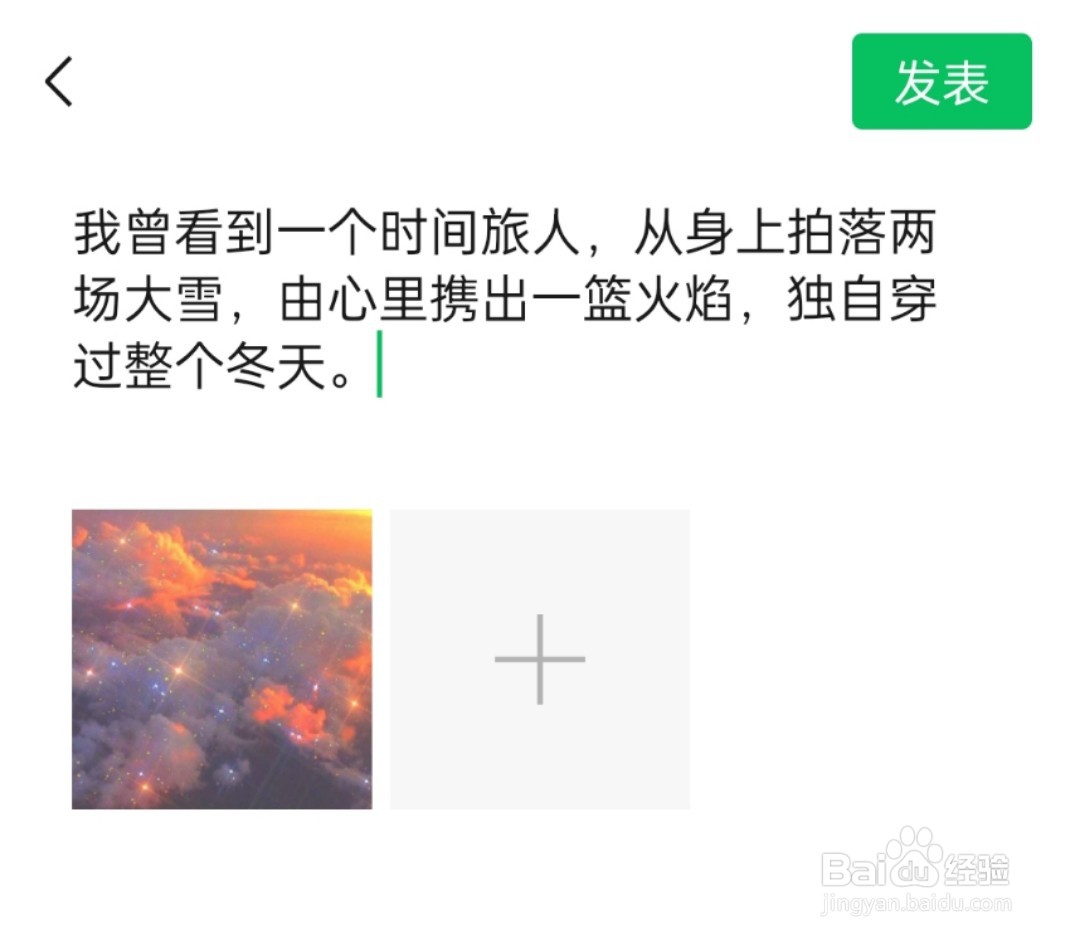Place cursor at end after 冬天。
The image size is (1070, 940).
[x=379, y=364]
